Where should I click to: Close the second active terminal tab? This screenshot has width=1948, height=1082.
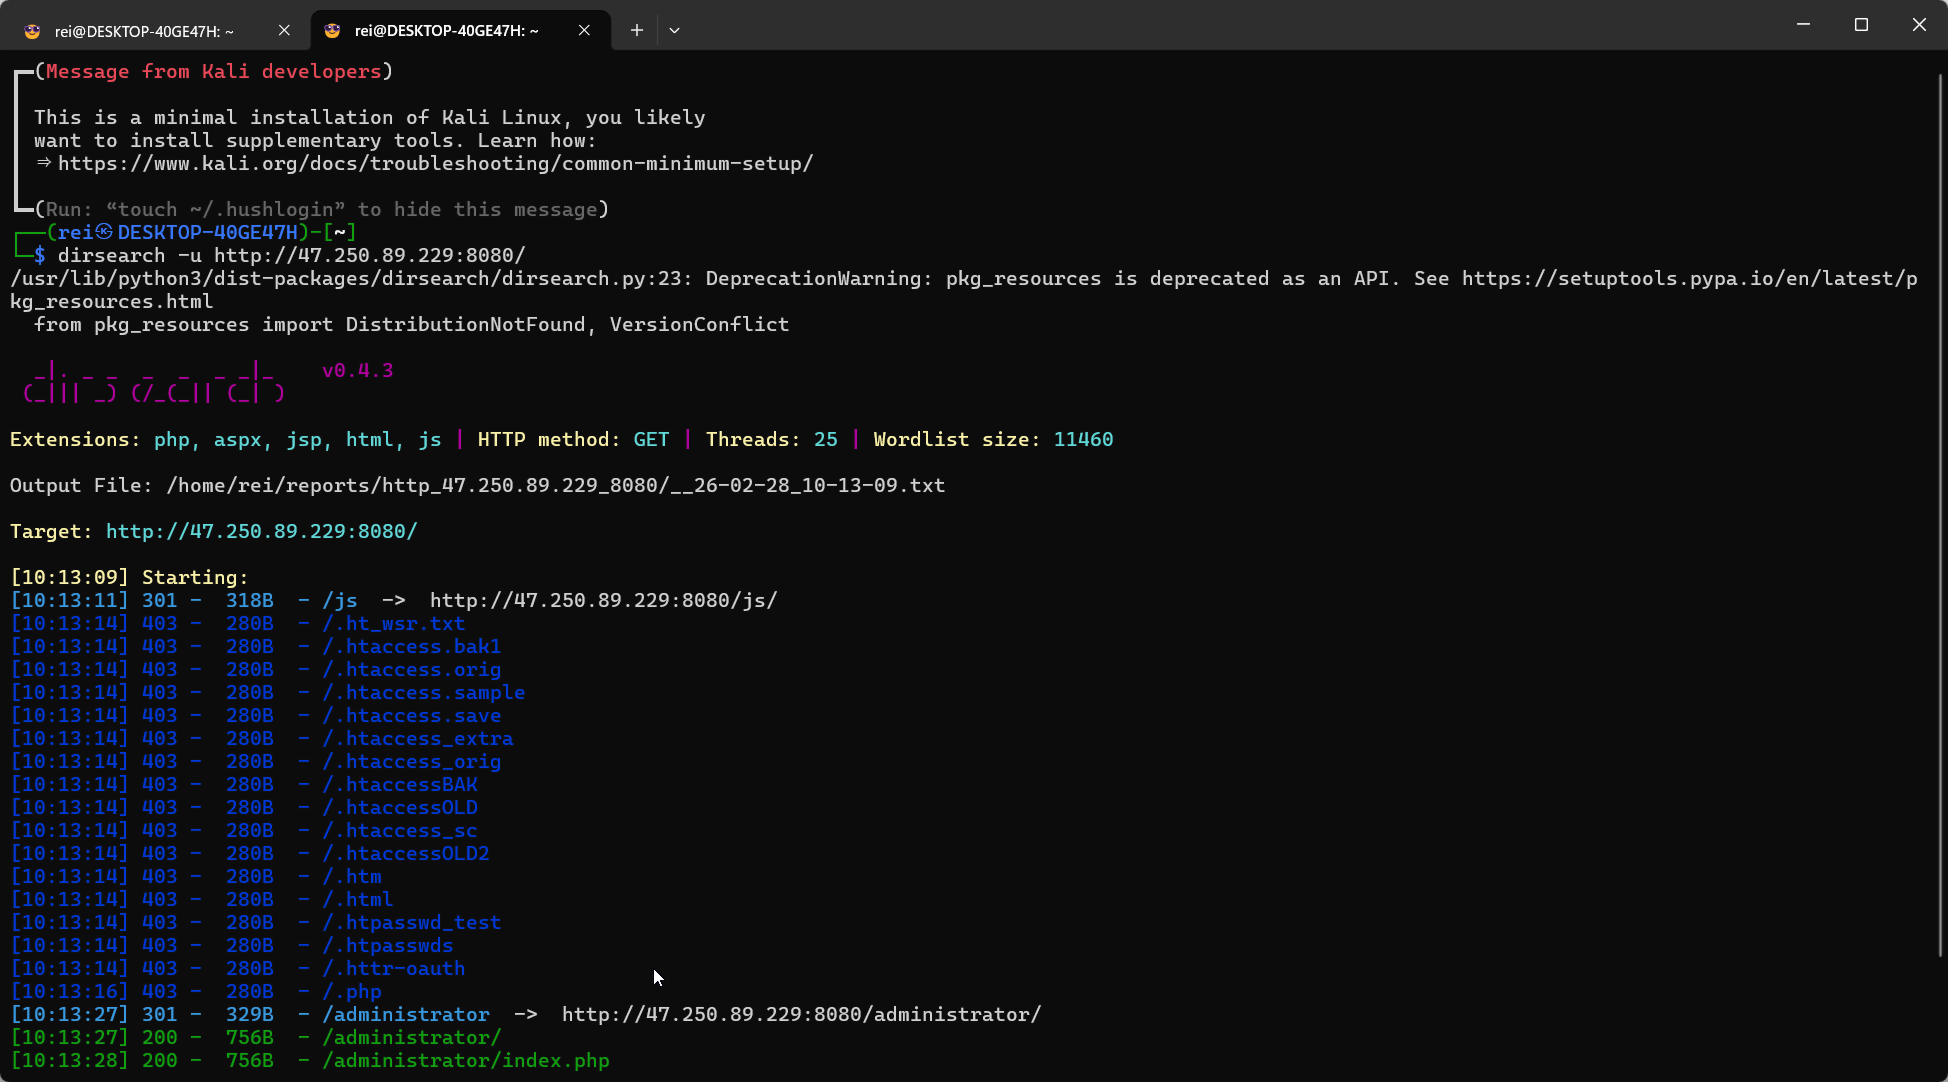[584, 31]
